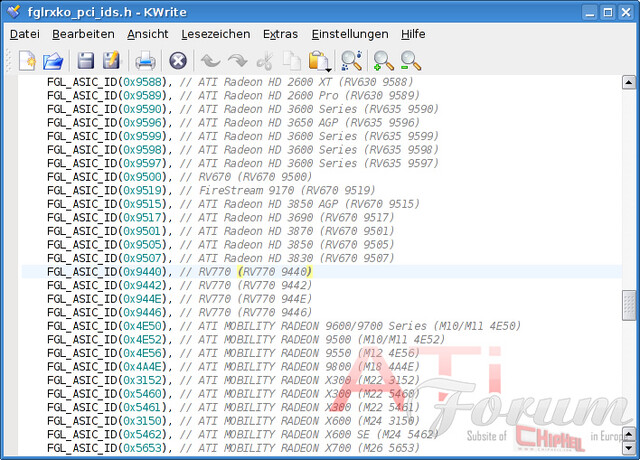Open the Ansicht menu

147,34
